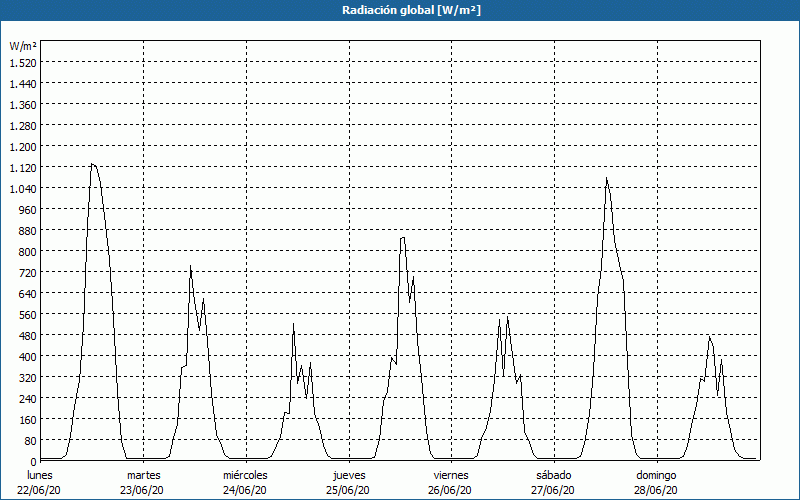Click Monday's radiation peak near 1.120
This screenshot has width=800, height=500.
92,164
